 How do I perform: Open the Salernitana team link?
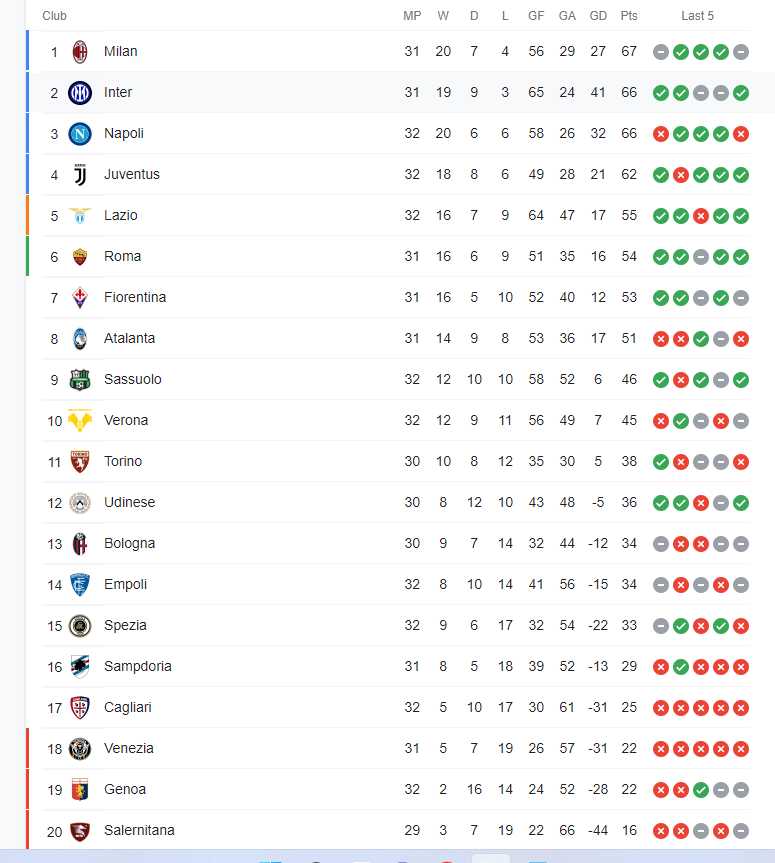click(139, 831)
